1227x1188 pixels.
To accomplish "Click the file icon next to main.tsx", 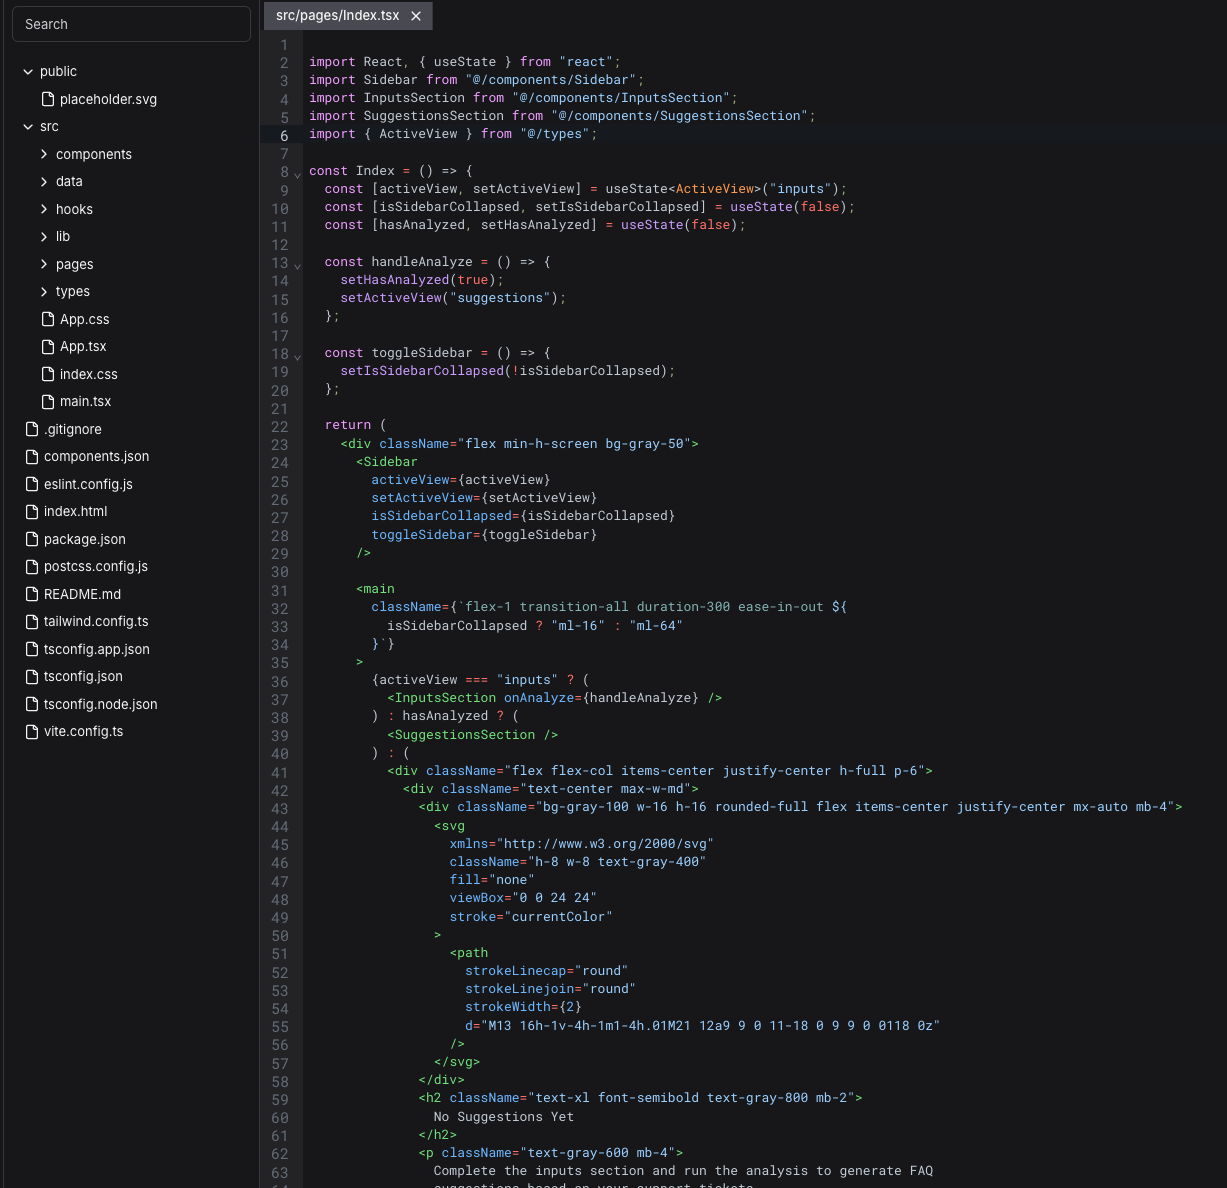I will click(x=48, y=401).
